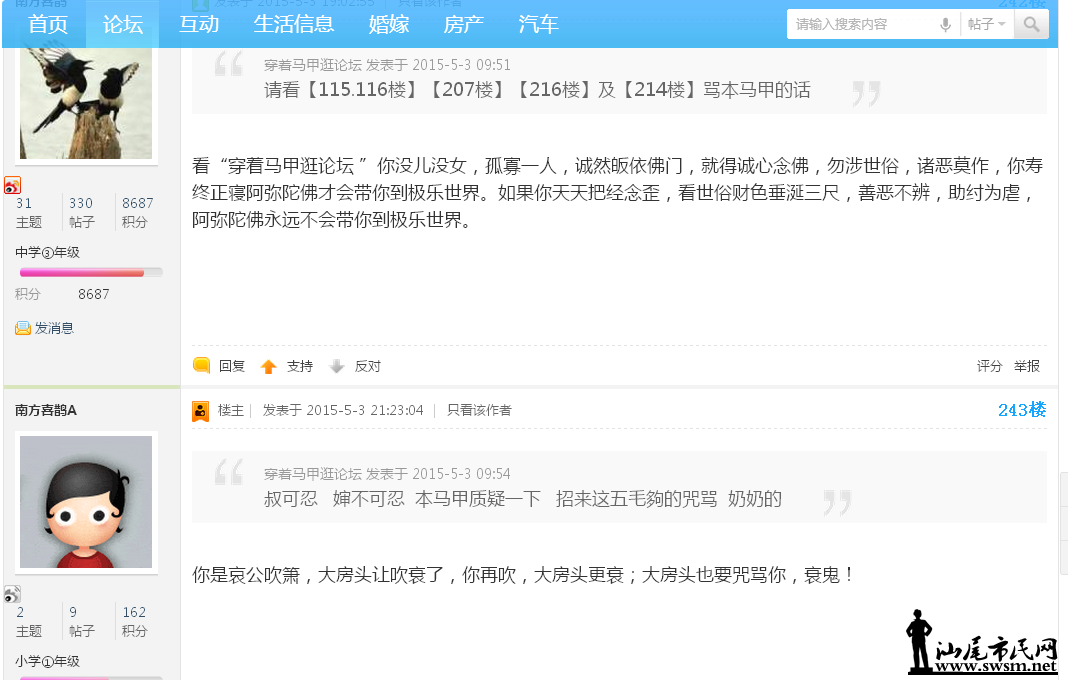Click the orange 楼主 author icon

(200, 411)
